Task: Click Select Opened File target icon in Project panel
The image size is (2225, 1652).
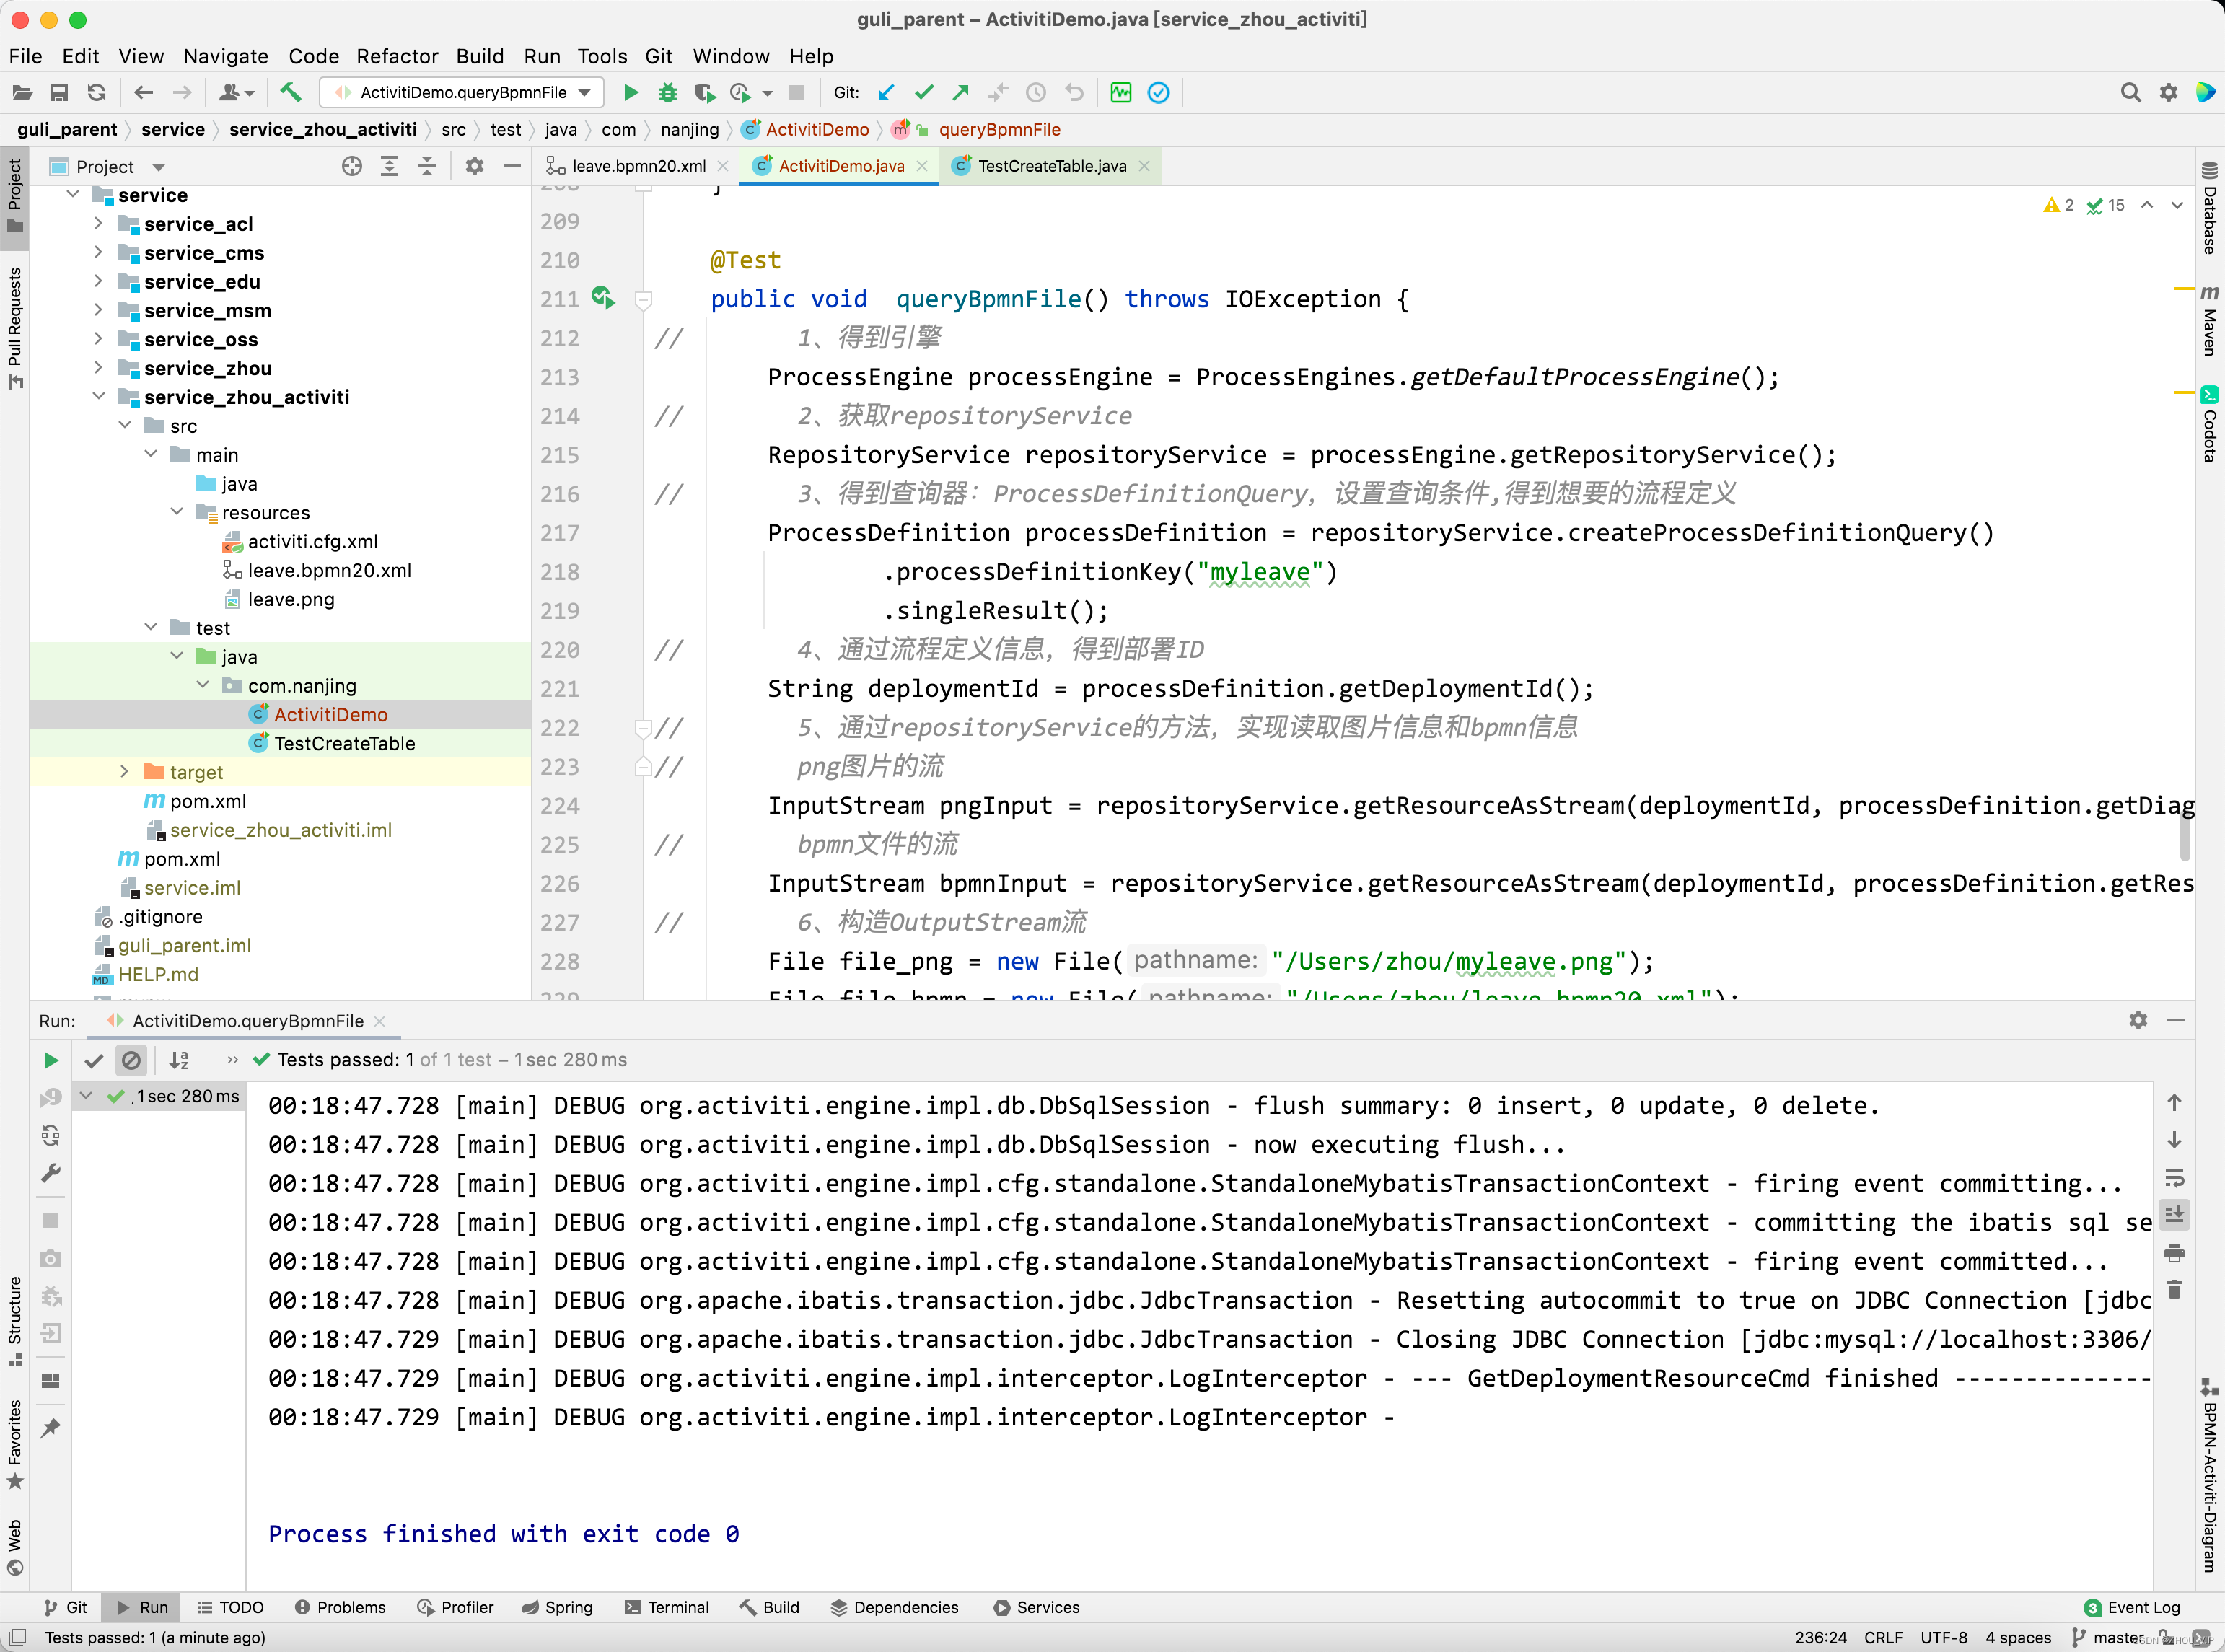Action: 351,166
